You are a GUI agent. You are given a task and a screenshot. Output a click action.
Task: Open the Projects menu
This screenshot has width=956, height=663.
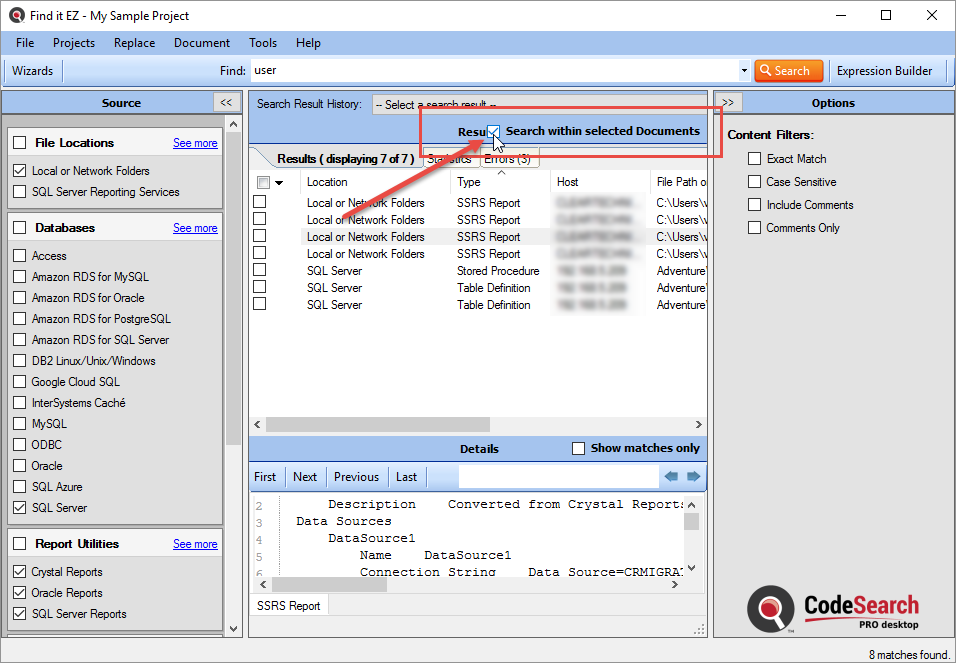click(74, 43)
